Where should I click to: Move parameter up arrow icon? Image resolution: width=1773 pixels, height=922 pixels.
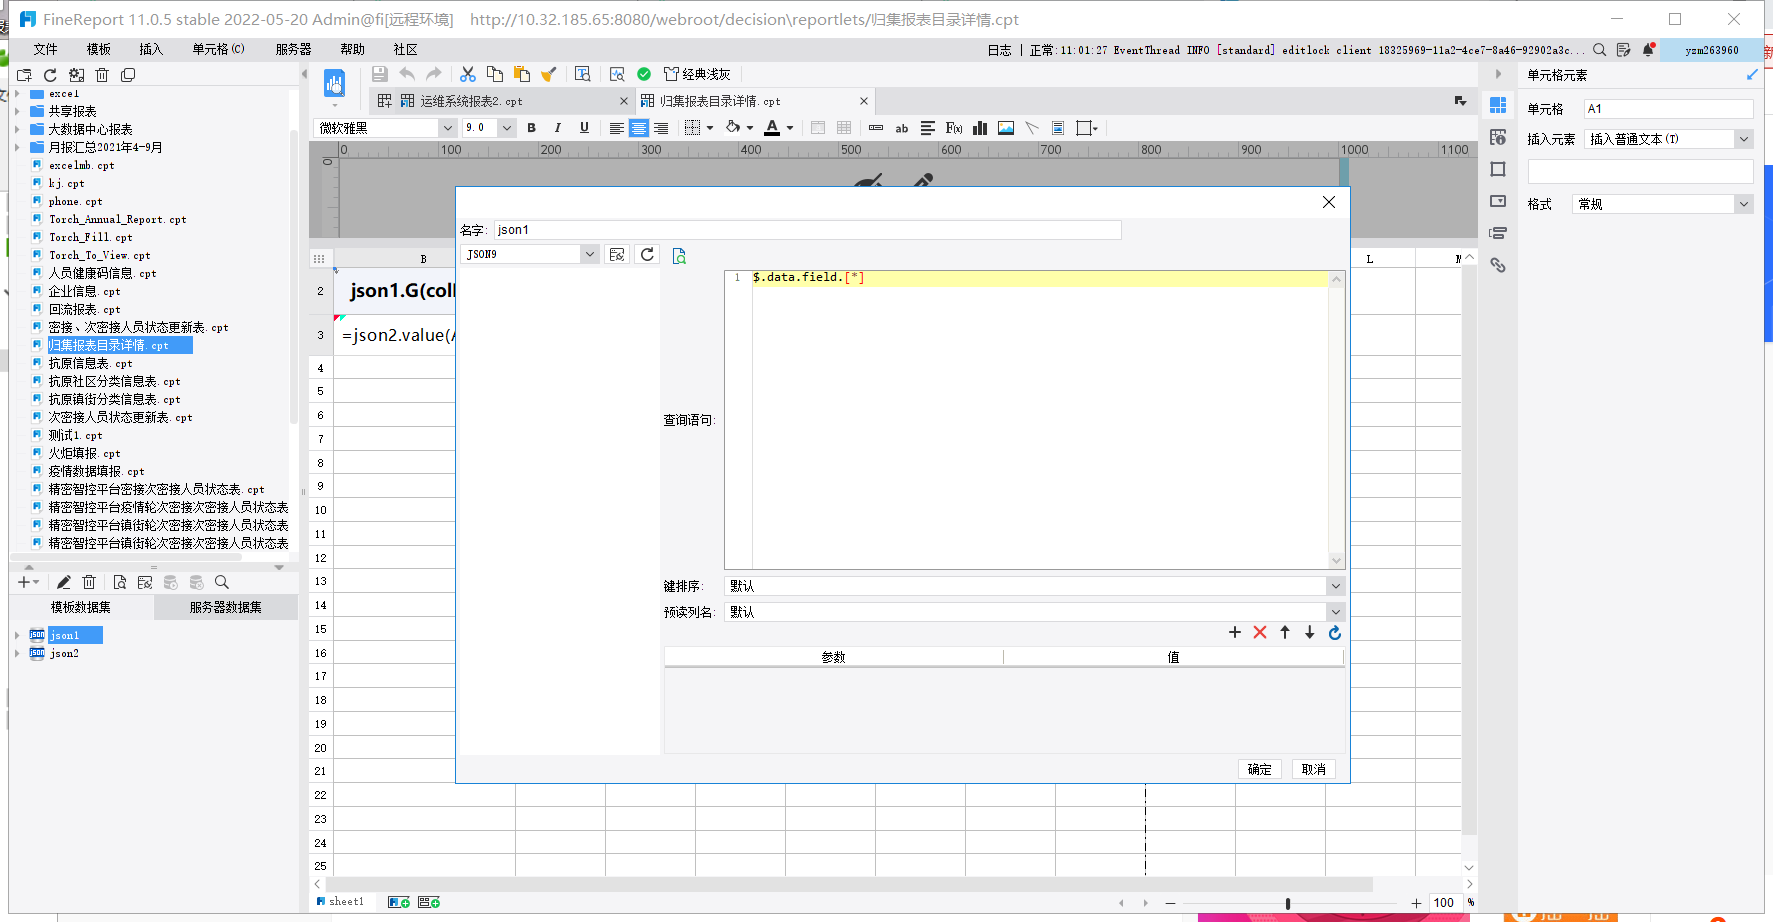[x=1285, y=632]
